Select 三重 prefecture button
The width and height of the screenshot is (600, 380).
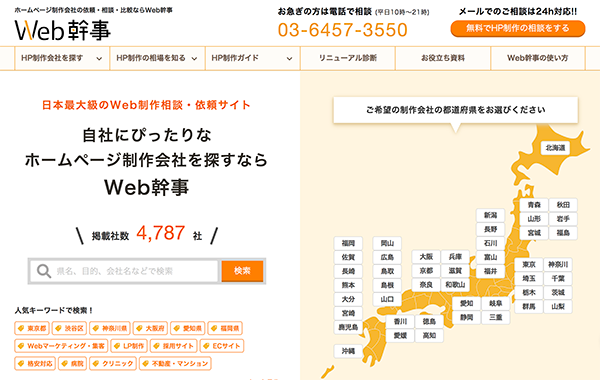496,317
